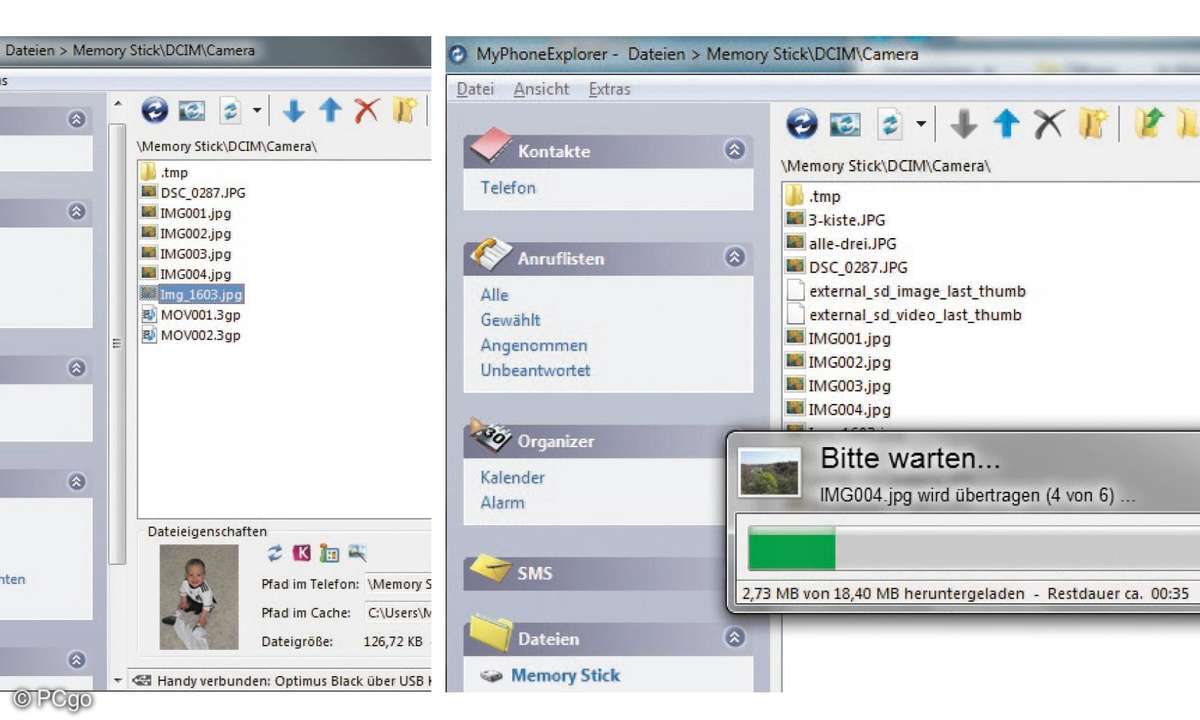
Task: Click the green transfer progress bar
Action: [x=791, y=549]
